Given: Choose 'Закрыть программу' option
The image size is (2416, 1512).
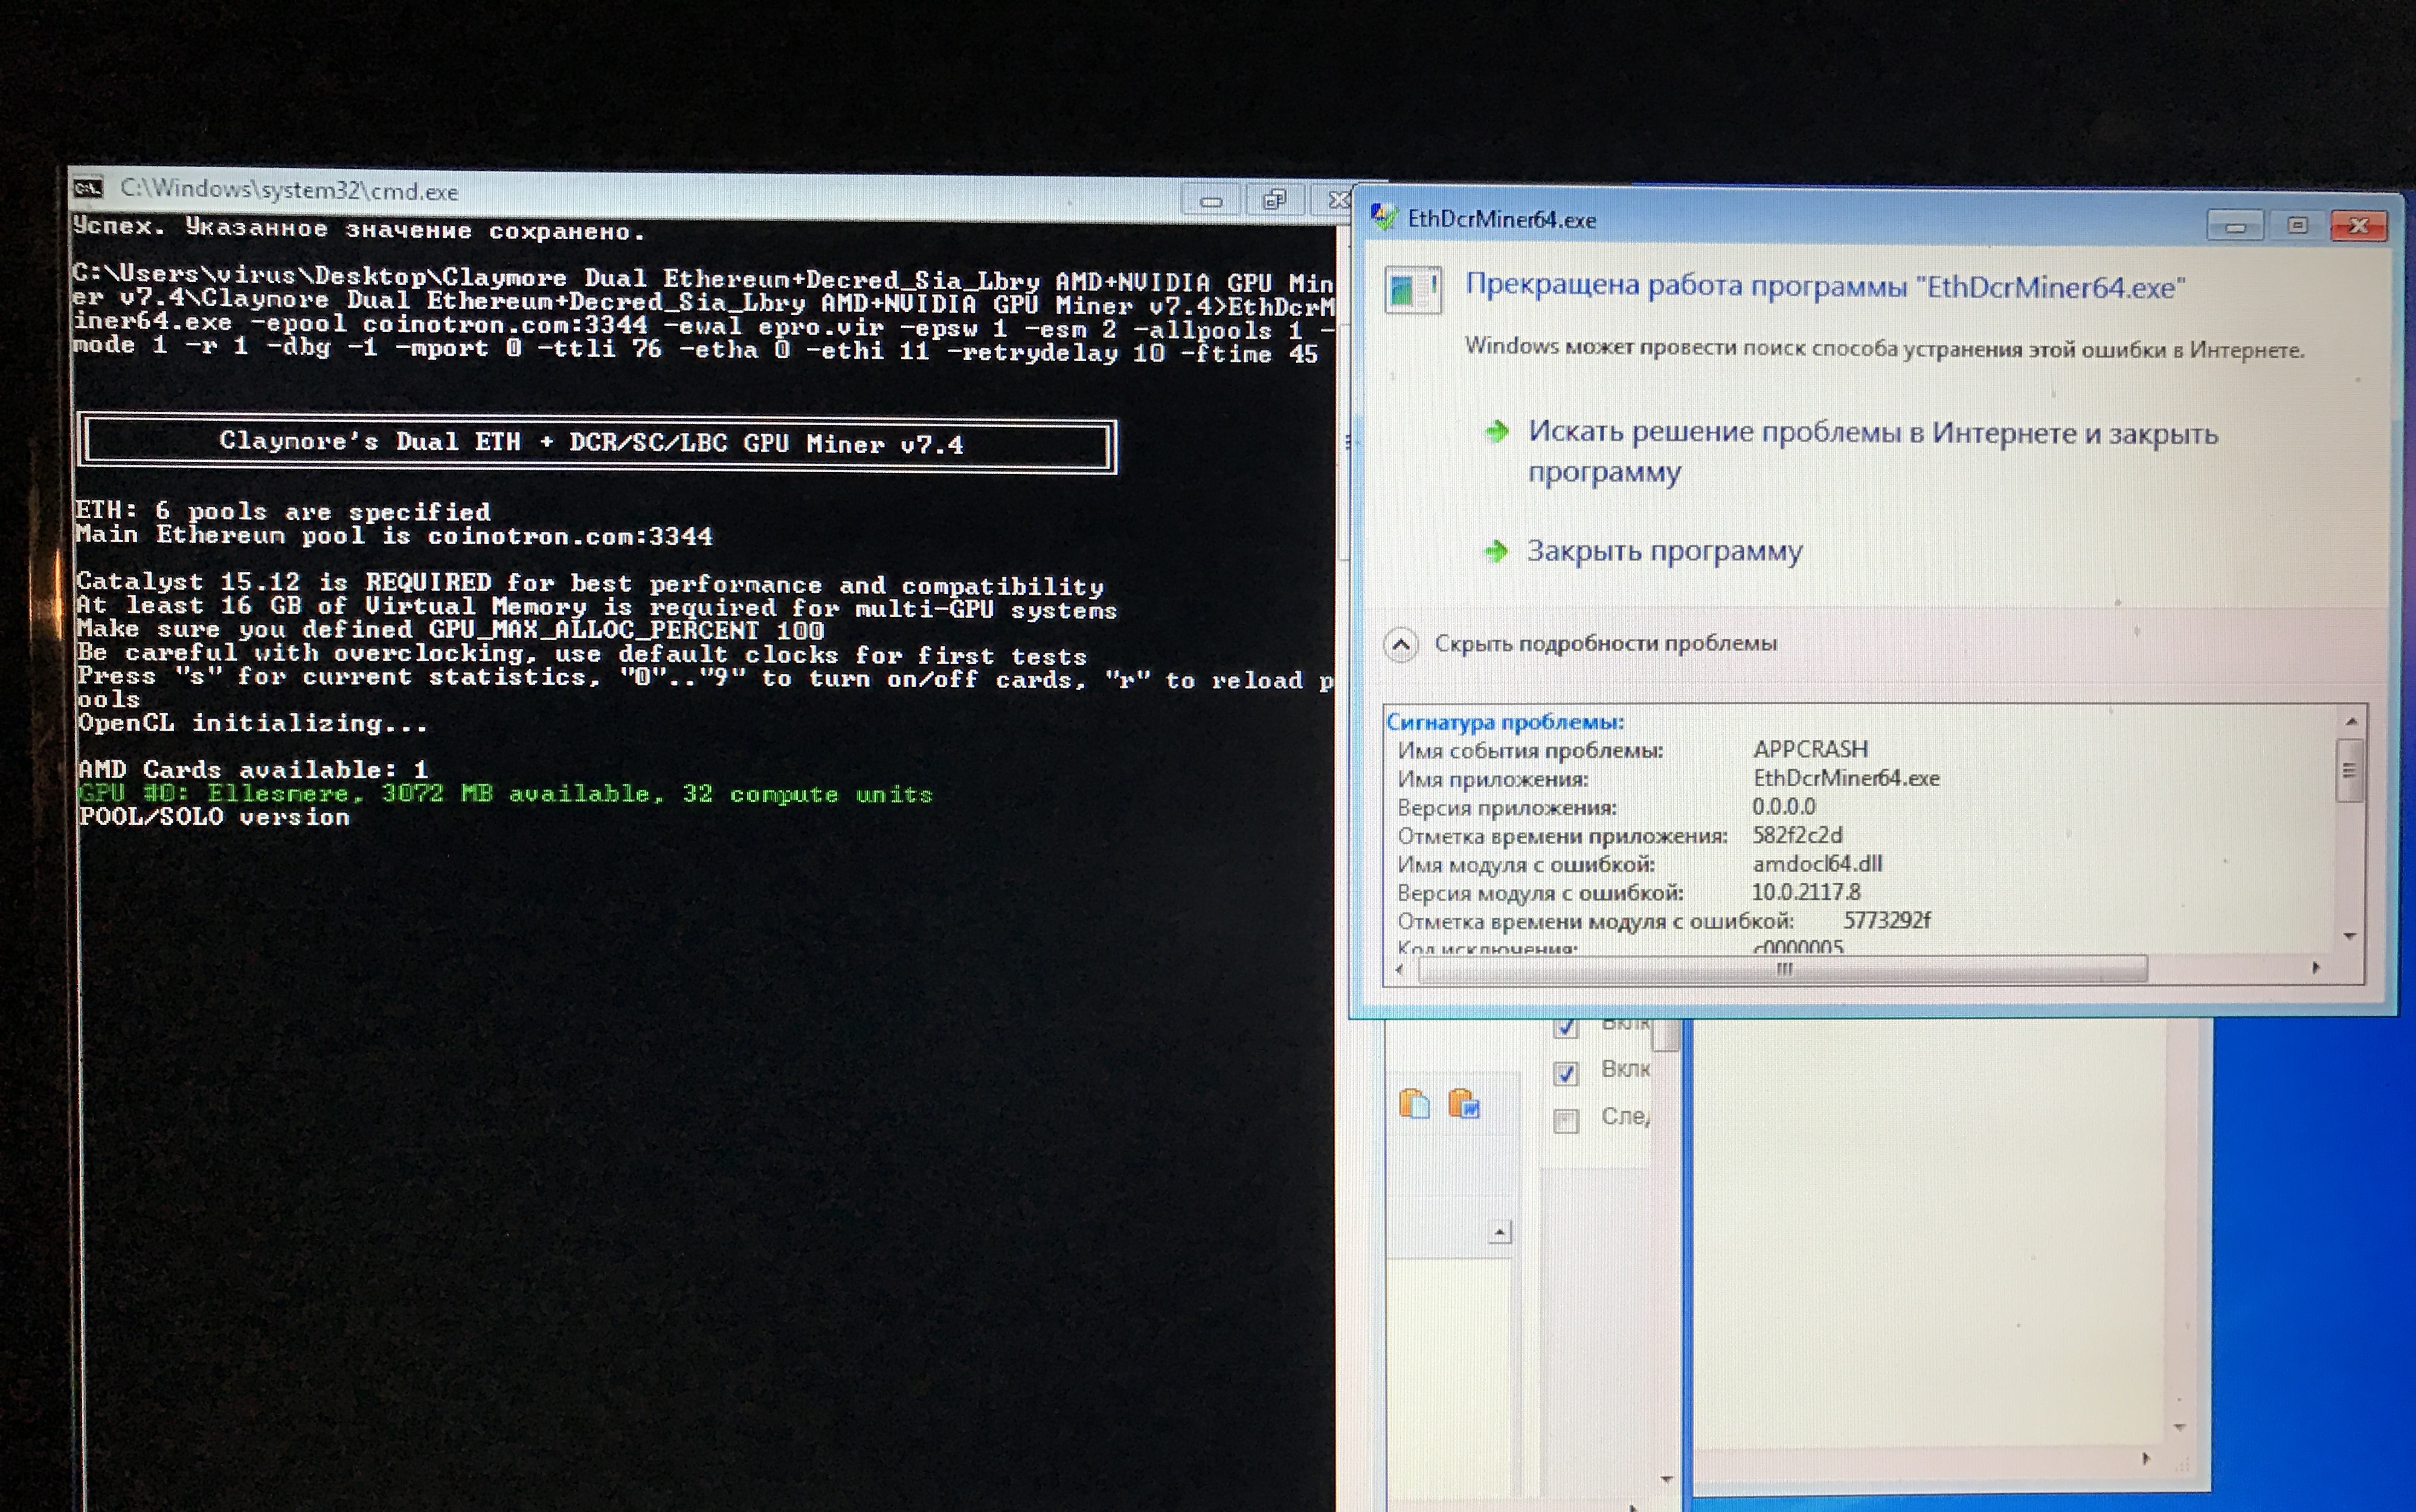Looking at the screenshot, I should (1664, 551).
